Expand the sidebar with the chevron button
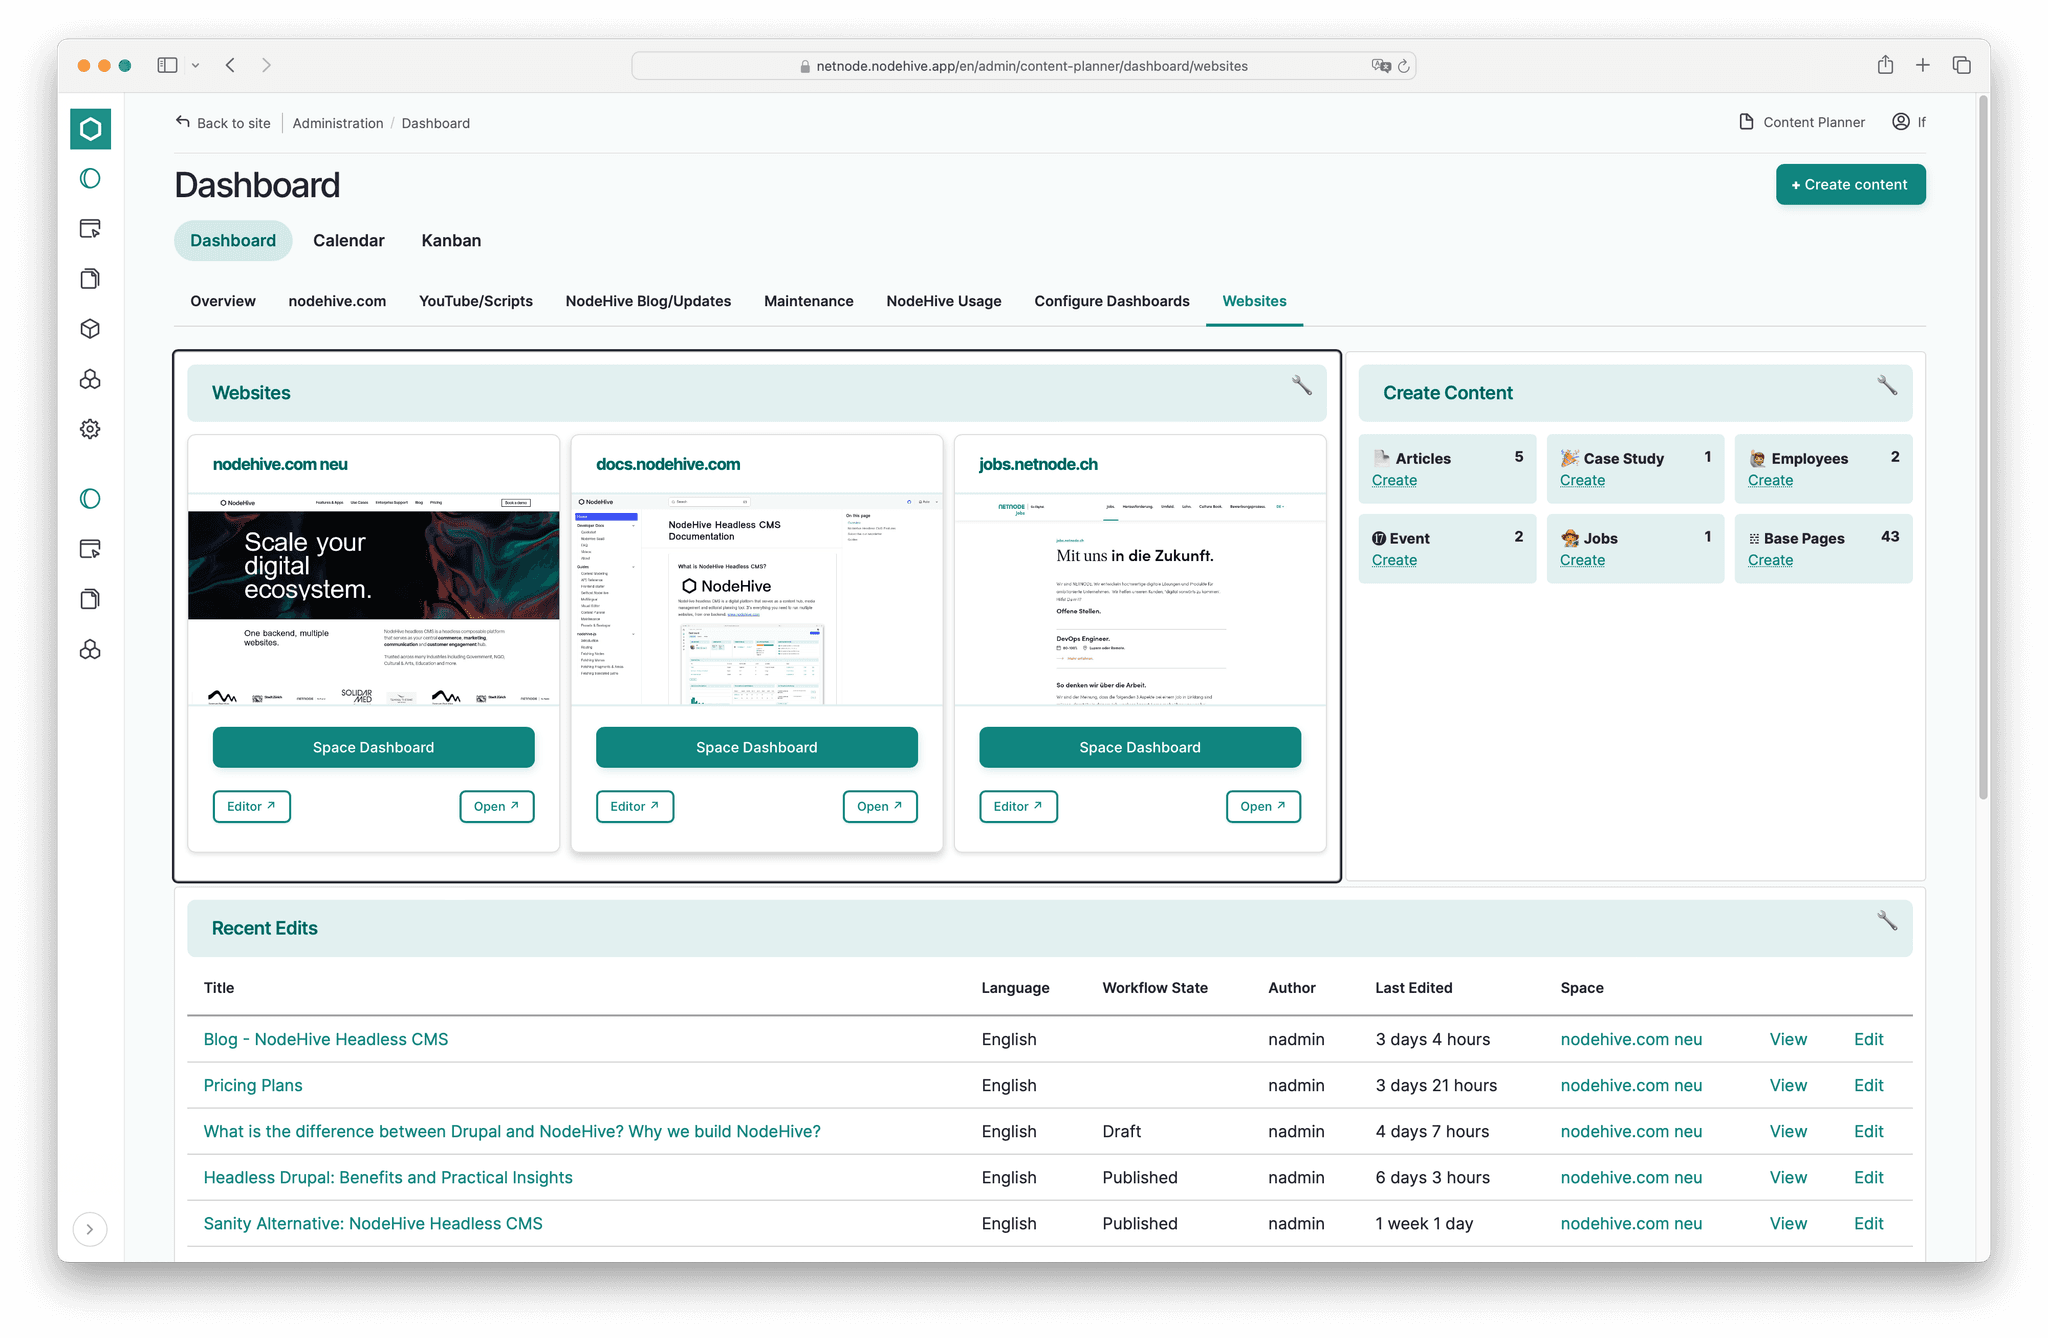Viewport: 2048px width, 1338px height. pos(90,1229)
